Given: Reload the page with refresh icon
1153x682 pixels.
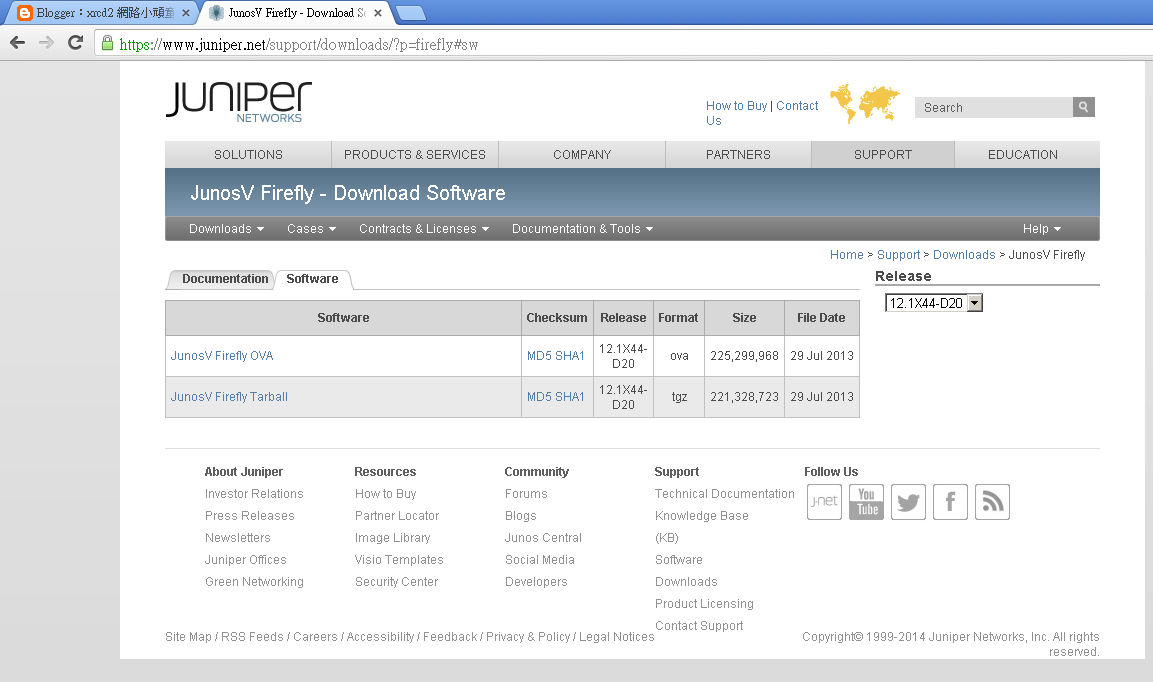Looking at the screenshot, I should click(75, 43).
